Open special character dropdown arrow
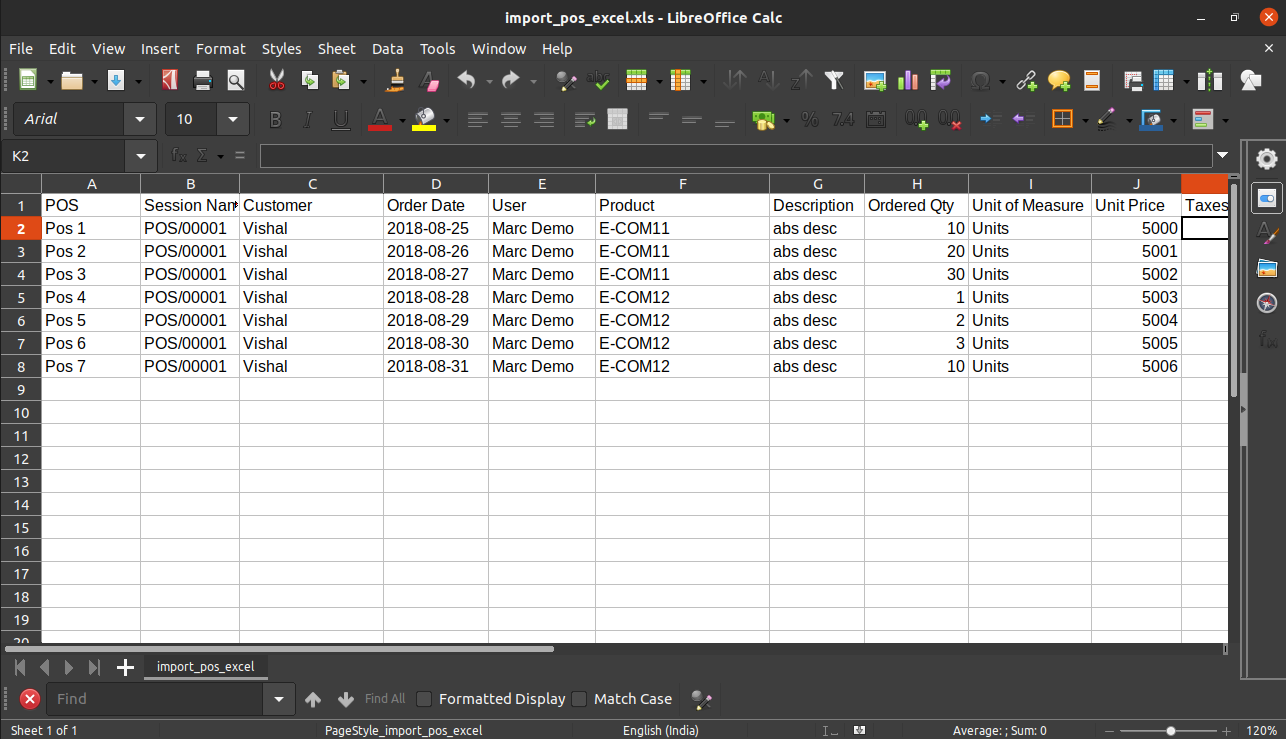Screen dimensions: 1286x739 click(x=1002, y=81)
